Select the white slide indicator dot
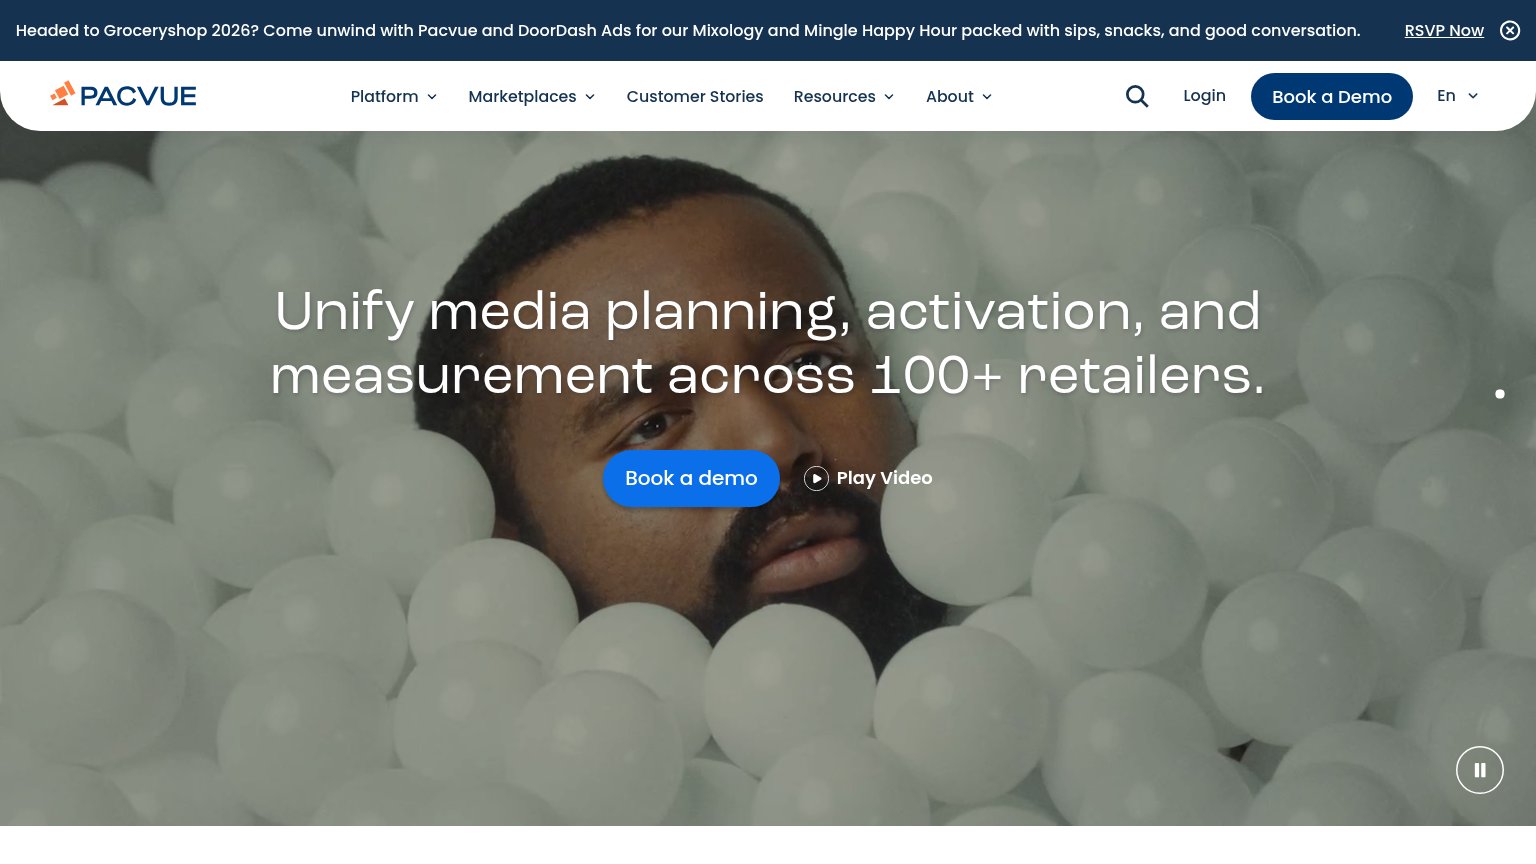Screen dimensions: 1536x864 coord(1500,394)
